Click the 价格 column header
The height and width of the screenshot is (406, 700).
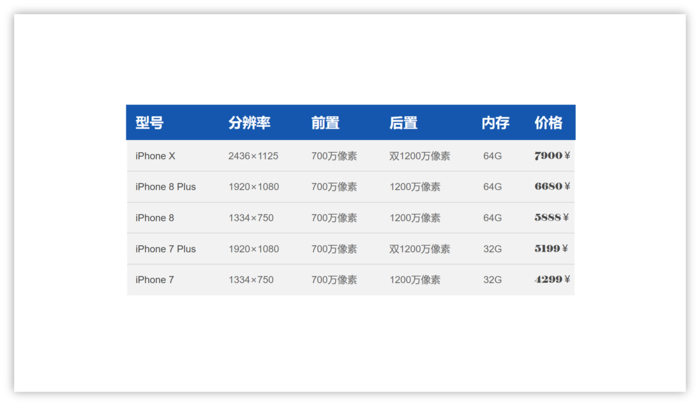549,123
